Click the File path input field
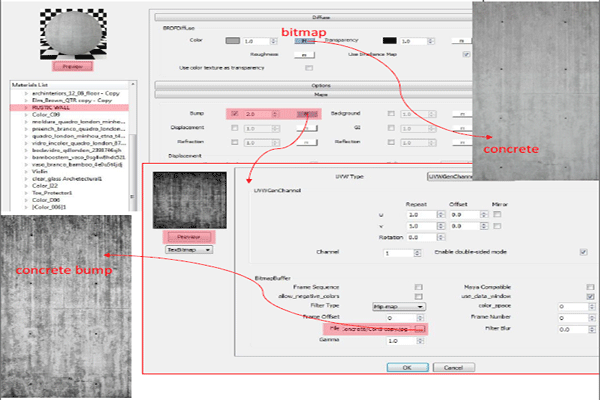600x400 pixels. tap(378, 329)
